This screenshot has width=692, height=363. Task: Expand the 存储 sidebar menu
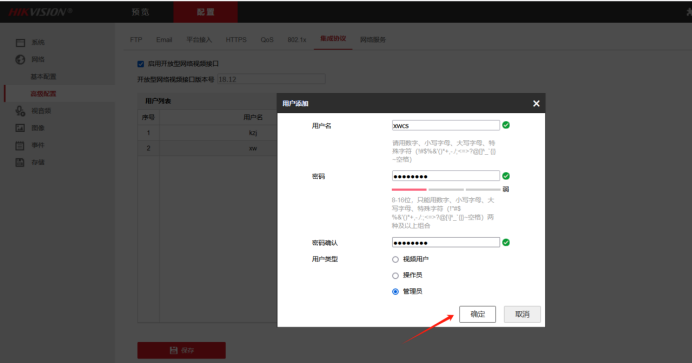38,162
